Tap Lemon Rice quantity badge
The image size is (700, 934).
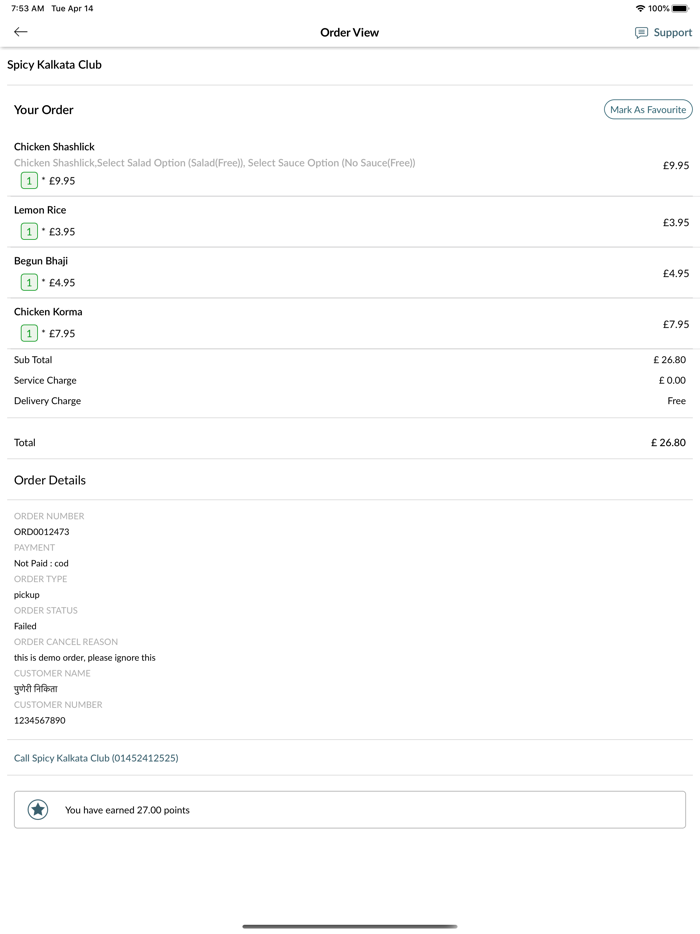coord(29,232)
